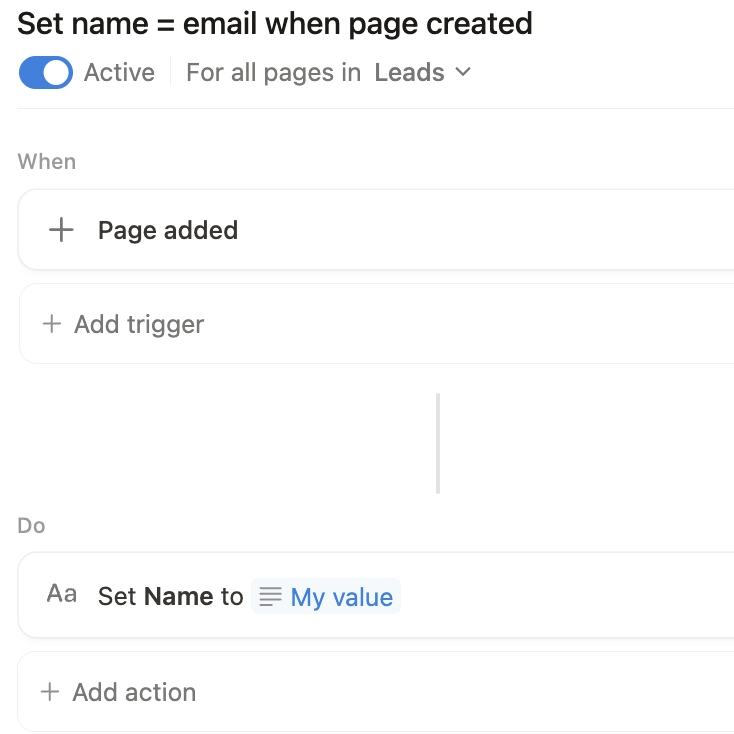Select the My value chip

pos(341,597)
